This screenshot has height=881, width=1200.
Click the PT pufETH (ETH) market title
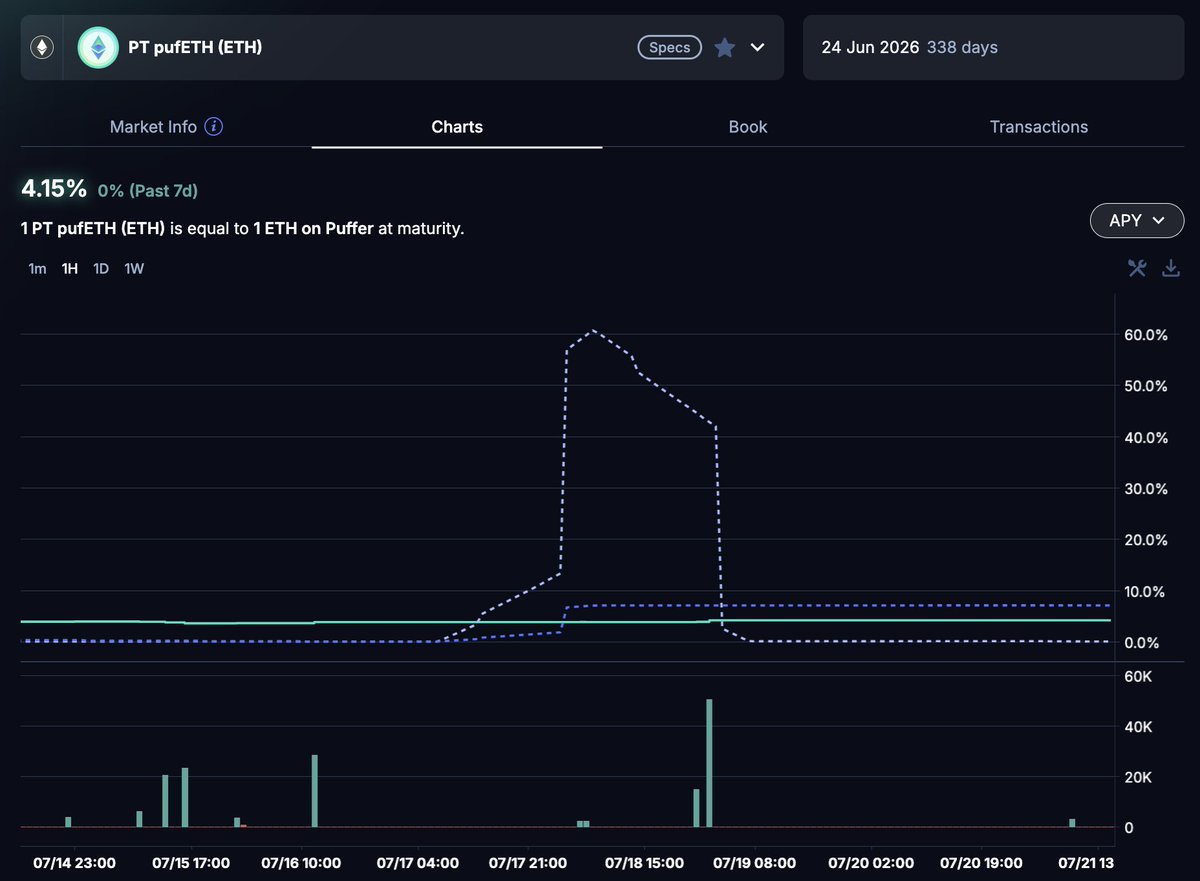click(x=195, y=46)
